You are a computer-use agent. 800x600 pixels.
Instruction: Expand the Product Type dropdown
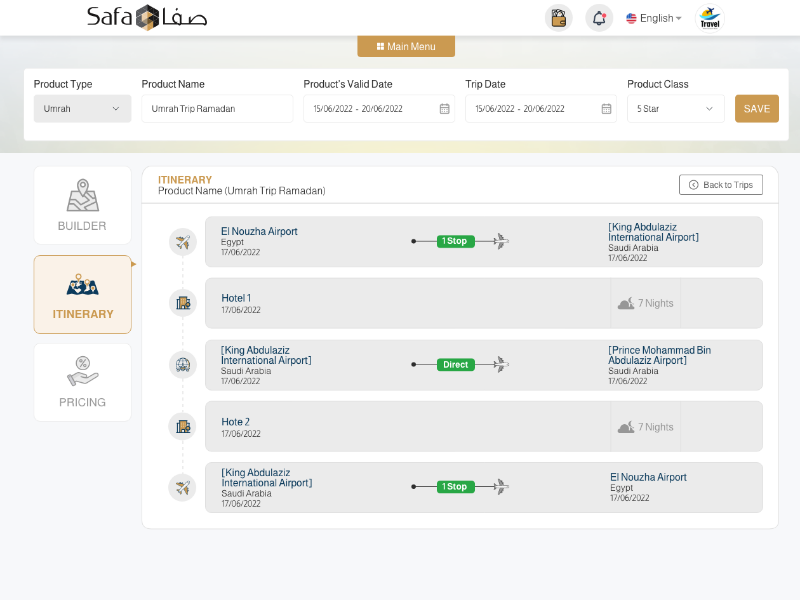[82, 109]
